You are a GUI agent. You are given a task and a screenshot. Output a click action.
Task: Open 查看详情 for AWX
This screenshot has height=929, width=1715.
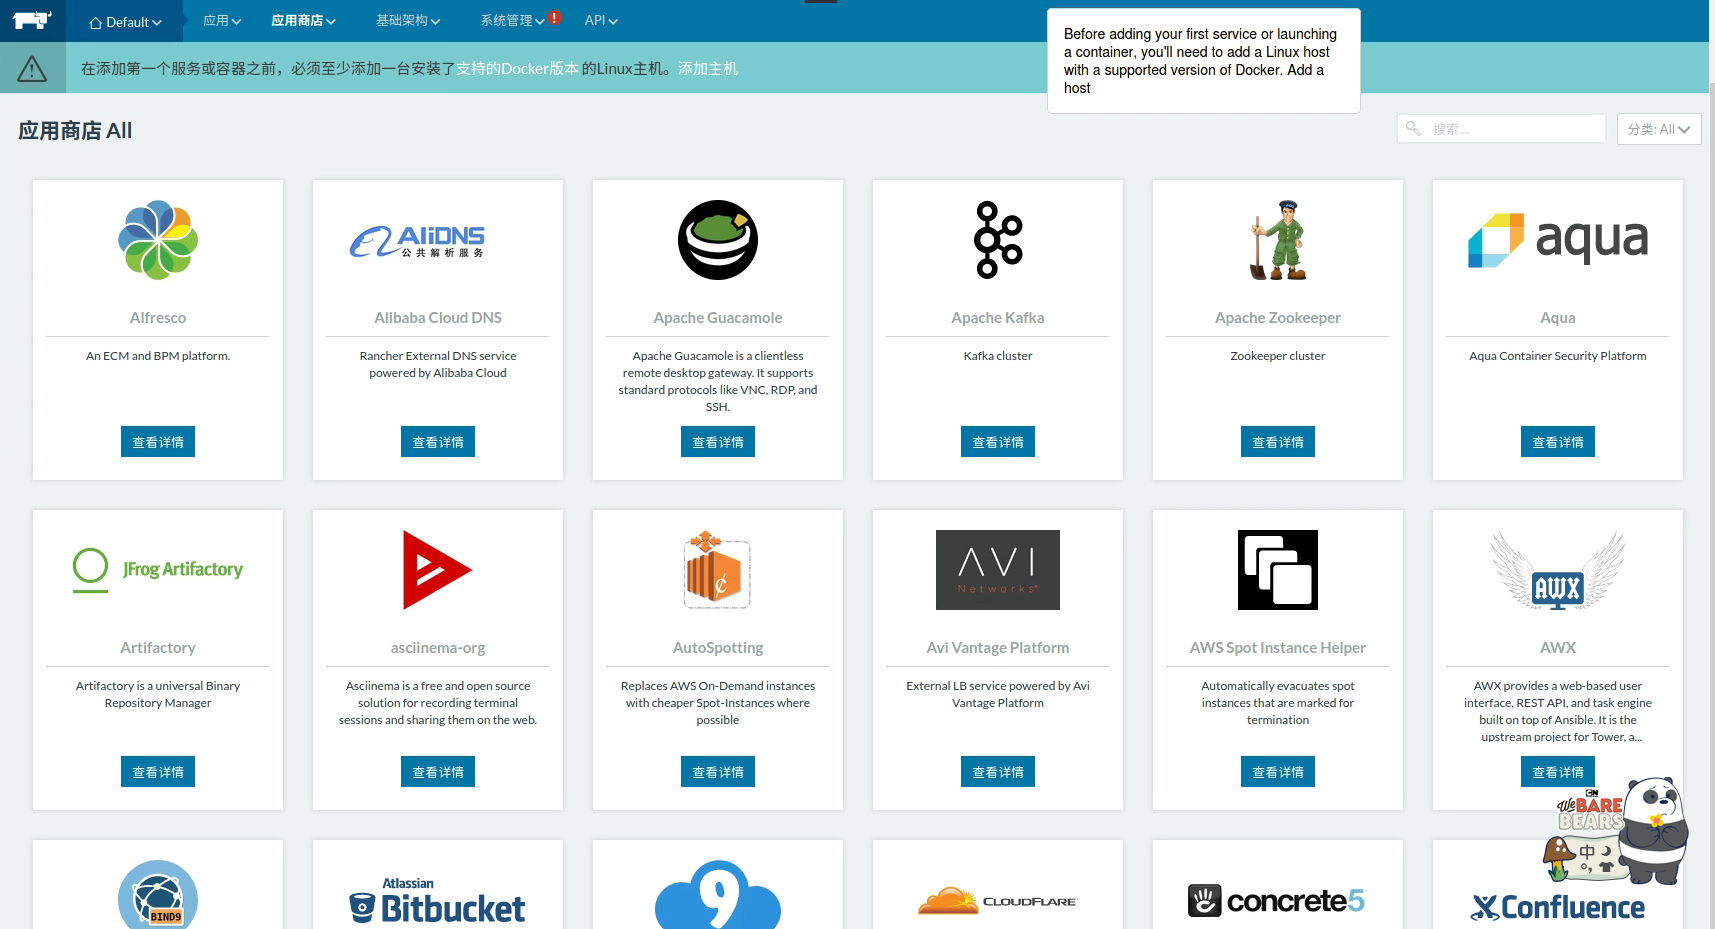pos(1558,772)
